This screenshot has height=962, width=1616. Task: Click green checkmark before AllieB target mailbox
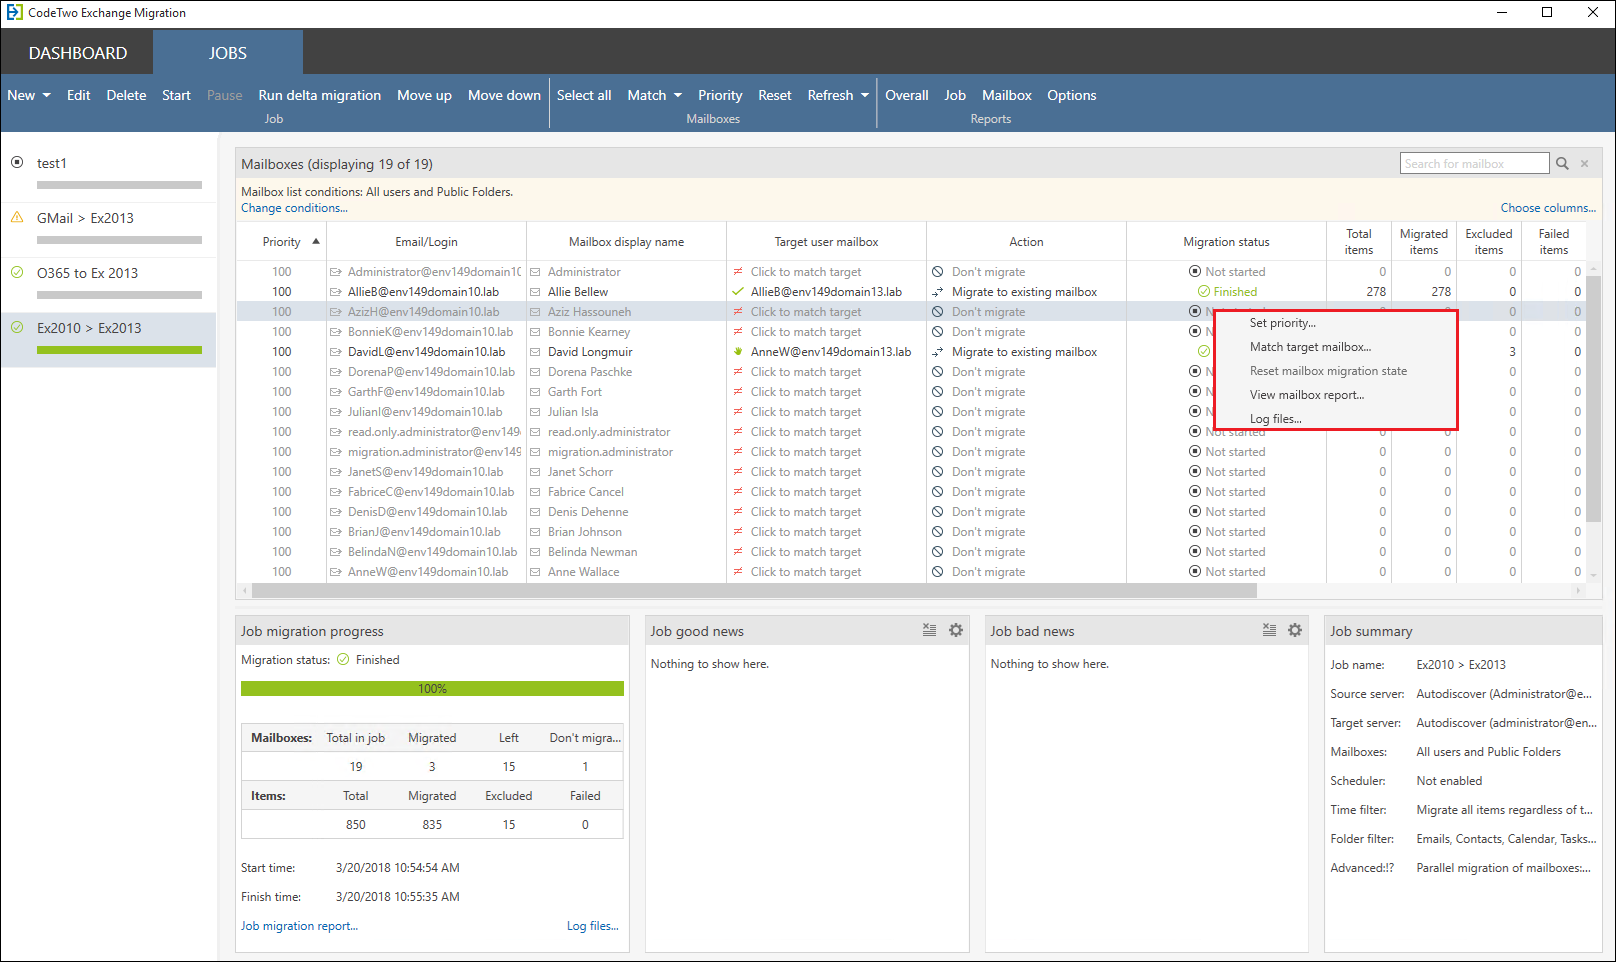(x=738, y=292)
